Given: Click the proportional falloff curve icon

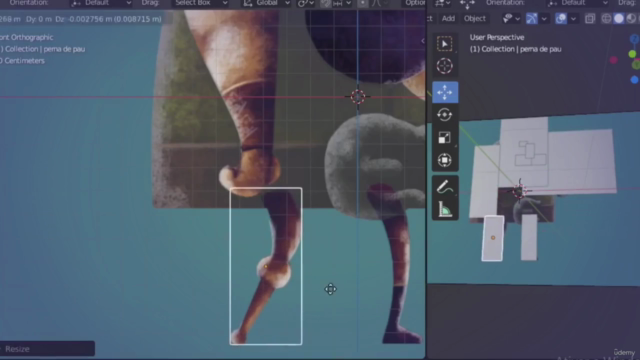Looking at the screenshot, I should click(x=376, y=4).
